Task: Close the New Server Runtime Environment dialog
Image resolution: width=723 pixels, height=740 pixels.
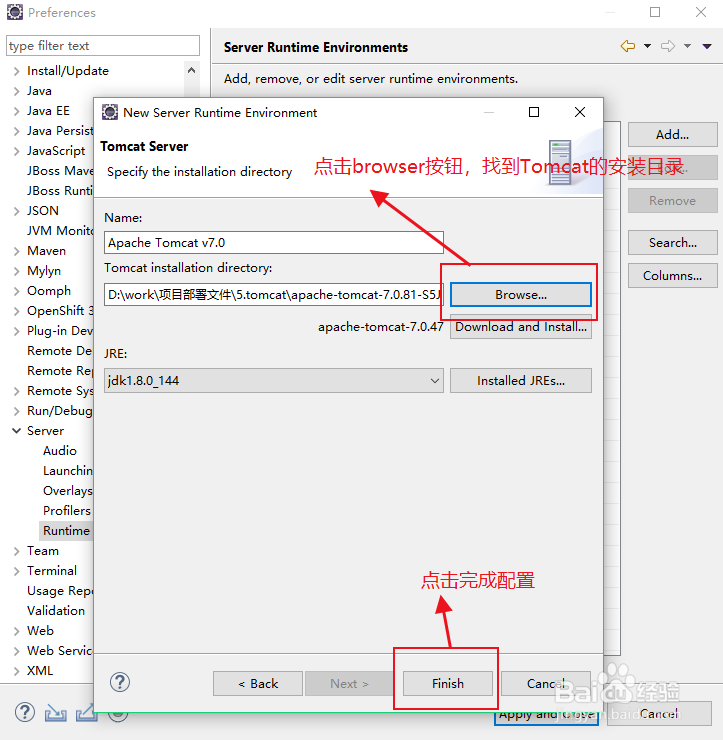Action: (580, 112)
